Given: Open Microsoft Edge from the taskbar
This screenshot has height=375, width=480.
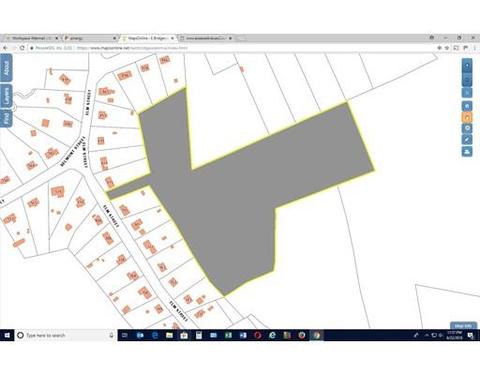Looking at the screenshot, I should 155,335.
